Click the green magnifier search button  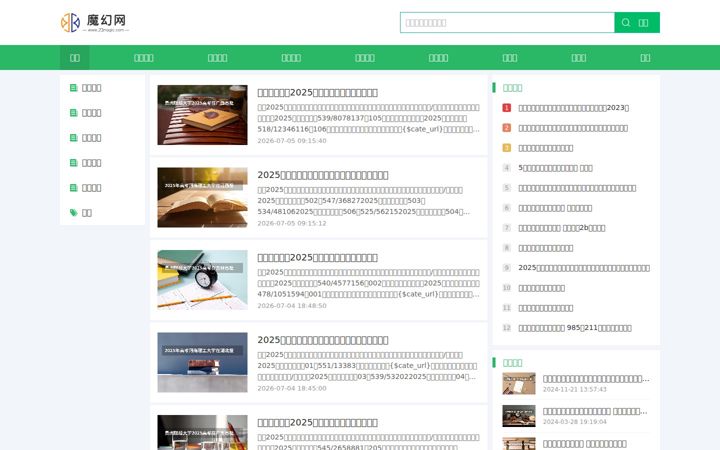coord(637,22)
